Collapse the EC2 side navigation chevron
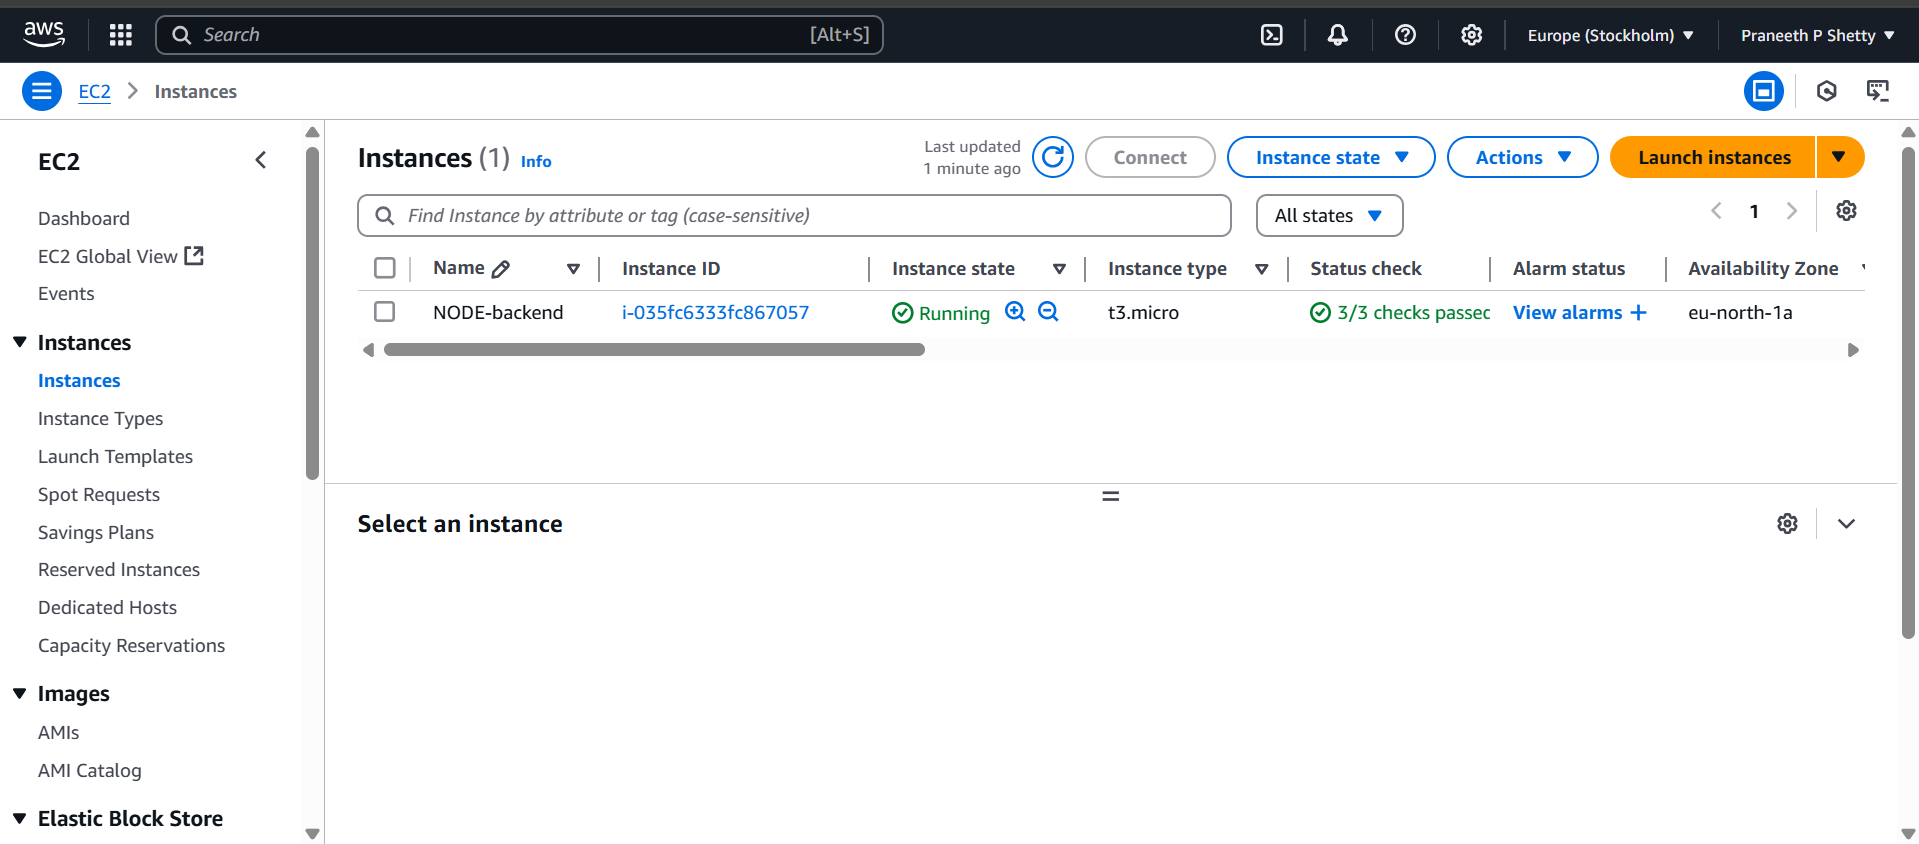The width and height of the screenshot is (1919, 844). 261,160
